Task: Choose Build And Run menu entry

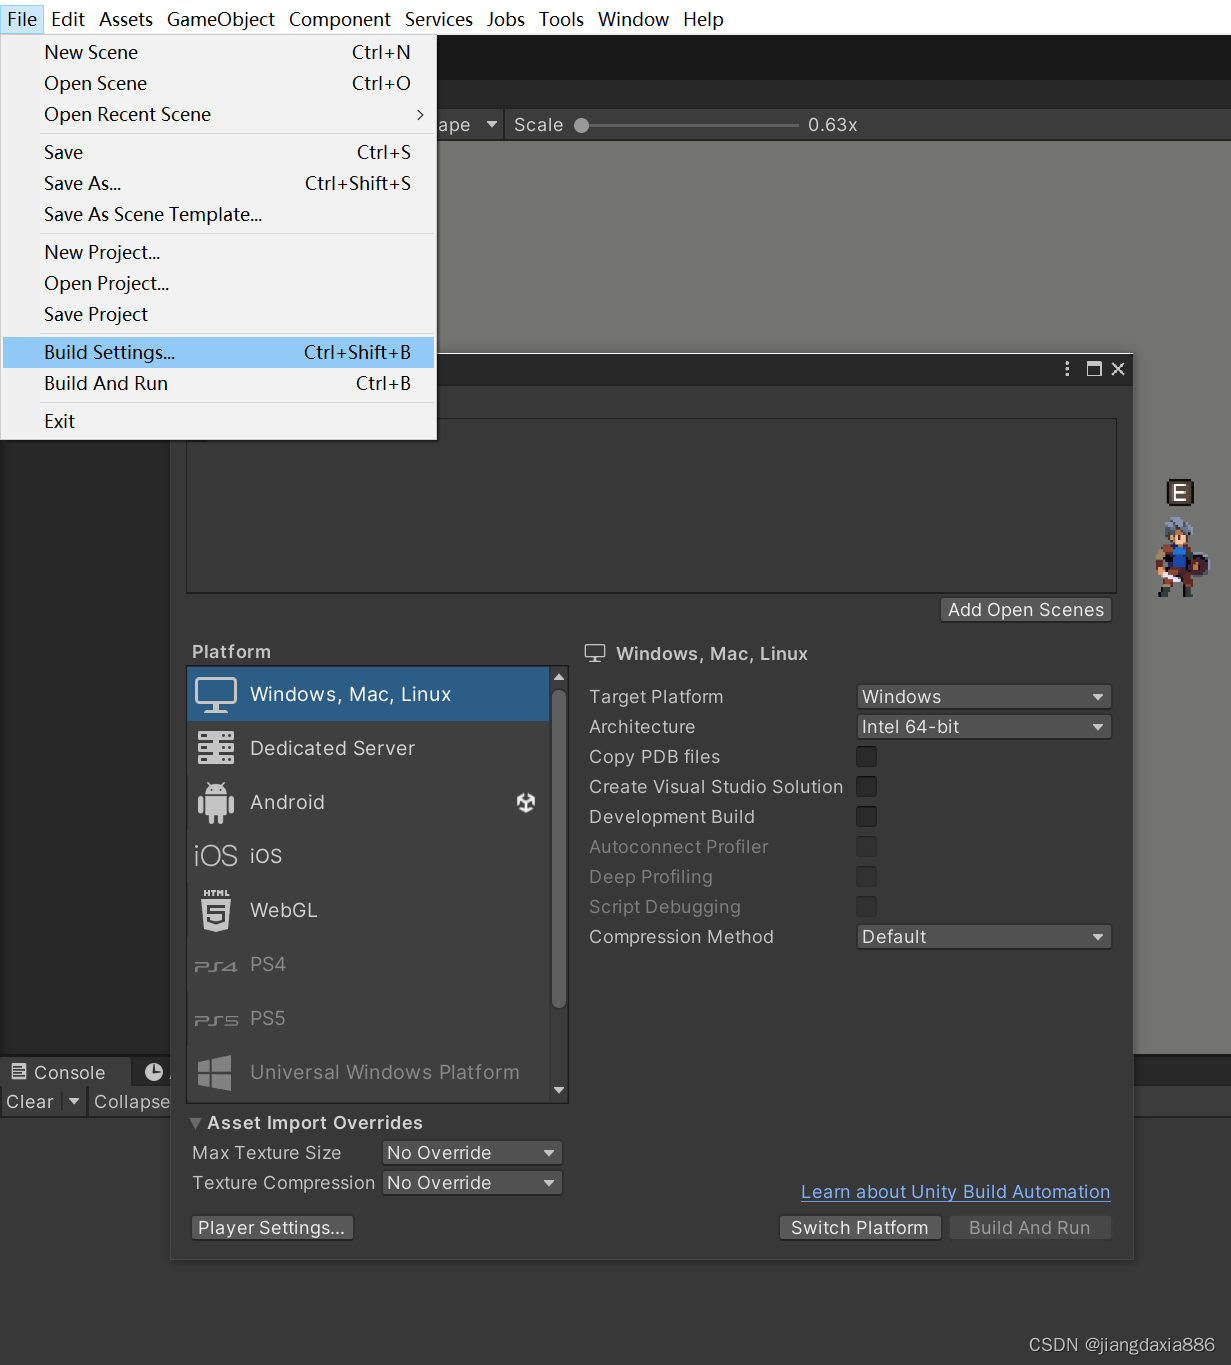Action: click(219, 383)
